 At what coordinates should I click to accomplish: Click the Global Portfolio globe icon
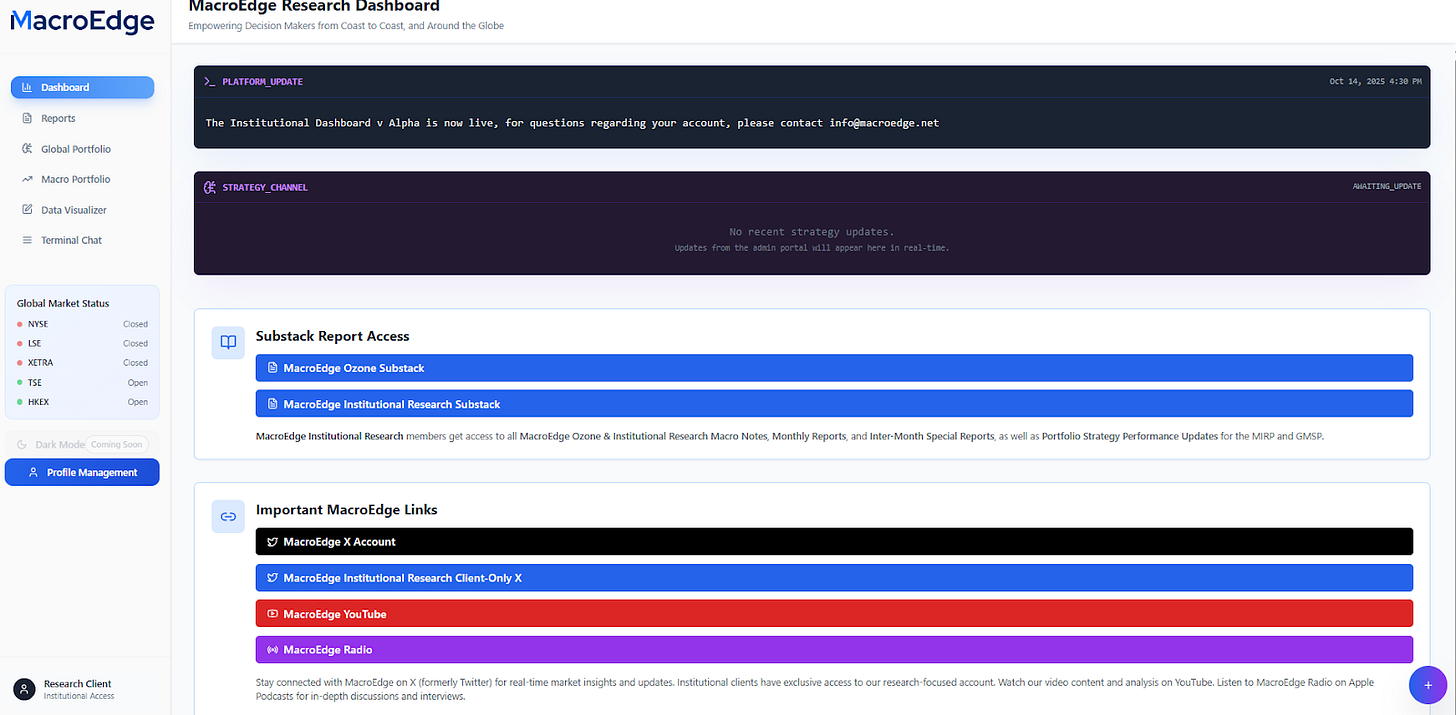click(27, 149)
